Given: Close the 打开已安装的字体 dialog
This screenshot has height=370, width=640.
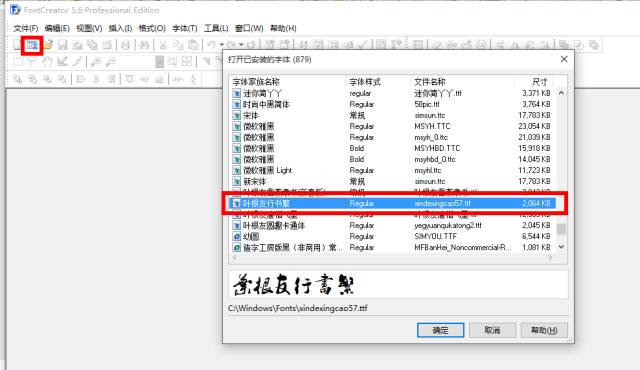Looking at the screenshot, I should tap(564, 59).
